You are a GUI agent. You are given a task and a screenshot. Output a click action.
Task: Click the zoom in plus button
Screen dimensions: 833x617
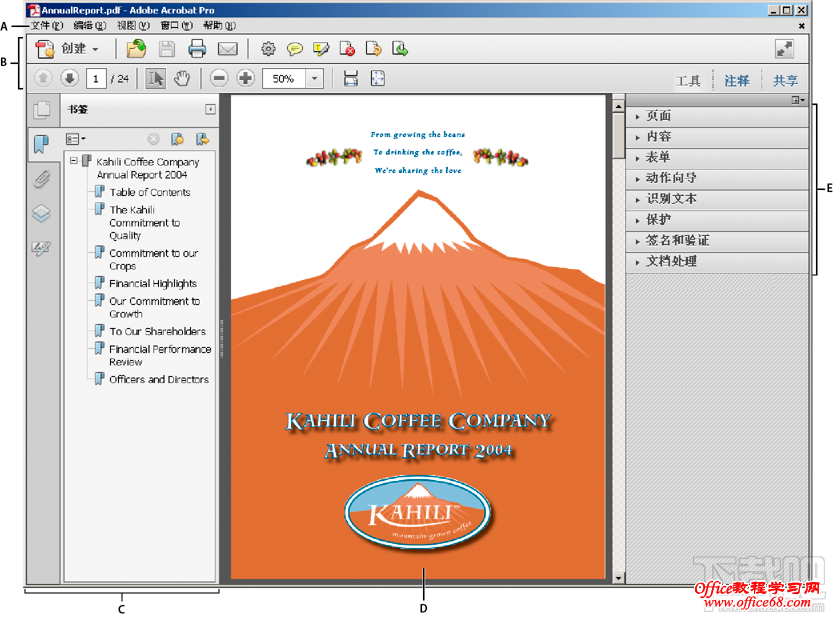pyautogui.click(x=245, y=79)
